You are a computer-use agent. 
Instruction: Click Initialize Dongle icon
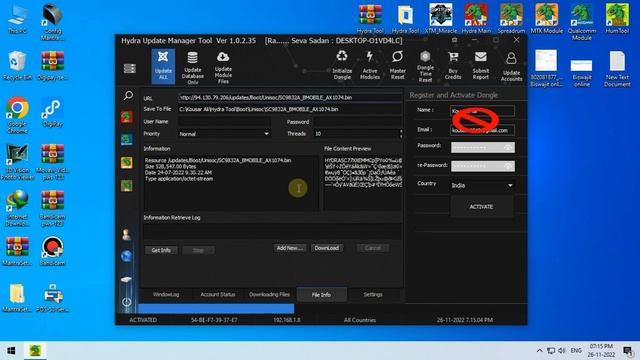[x=342, y=65]
